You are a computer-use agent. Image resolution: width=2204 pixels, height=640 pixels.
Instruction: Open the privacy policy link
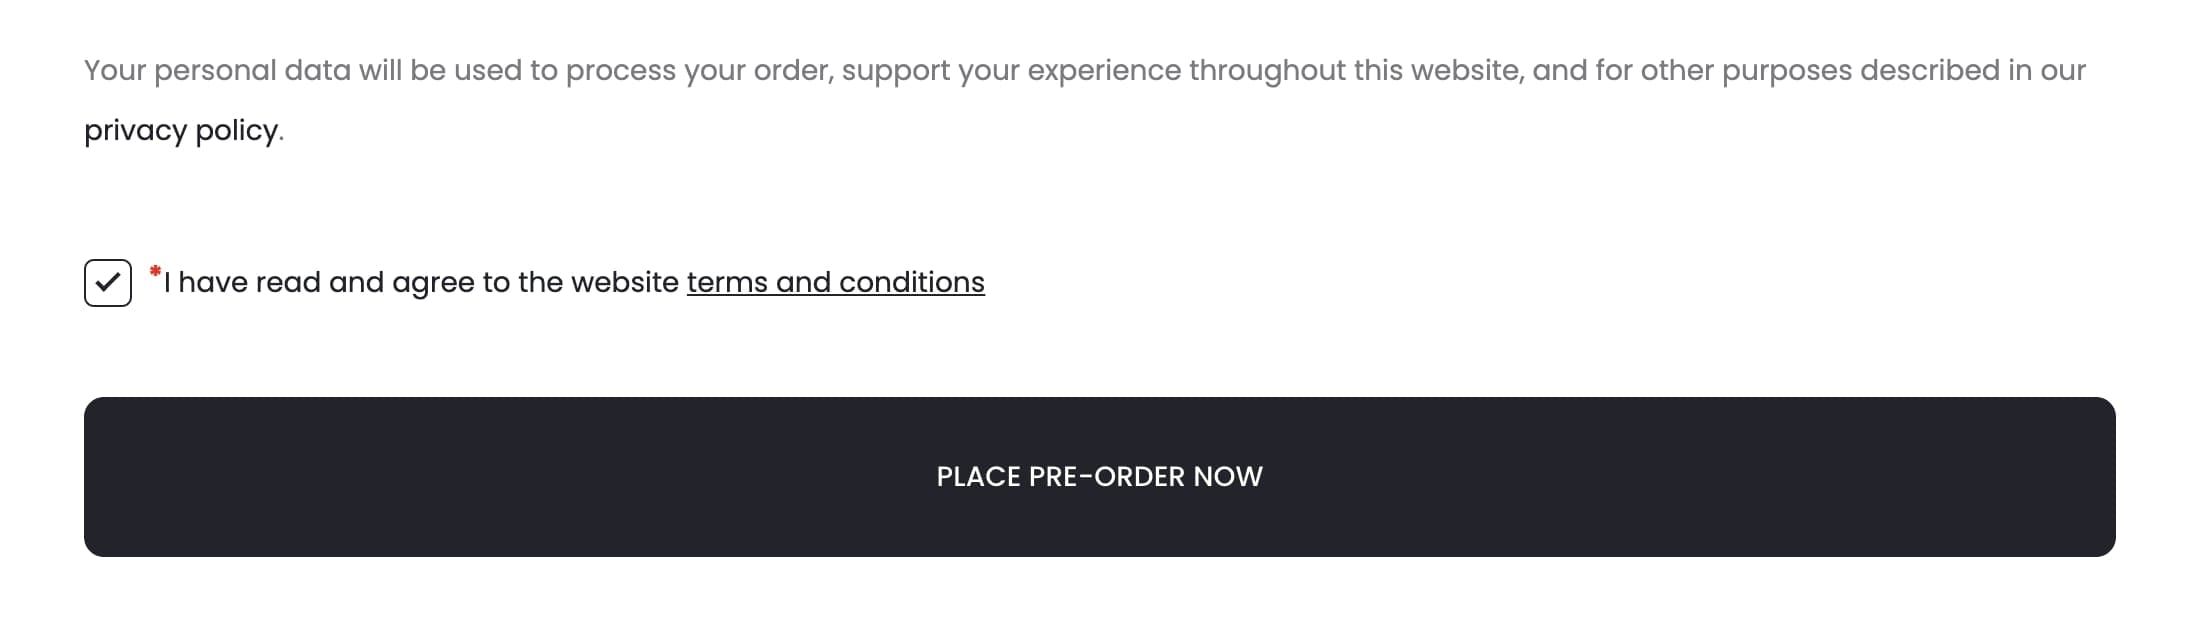tap(181, 131)
